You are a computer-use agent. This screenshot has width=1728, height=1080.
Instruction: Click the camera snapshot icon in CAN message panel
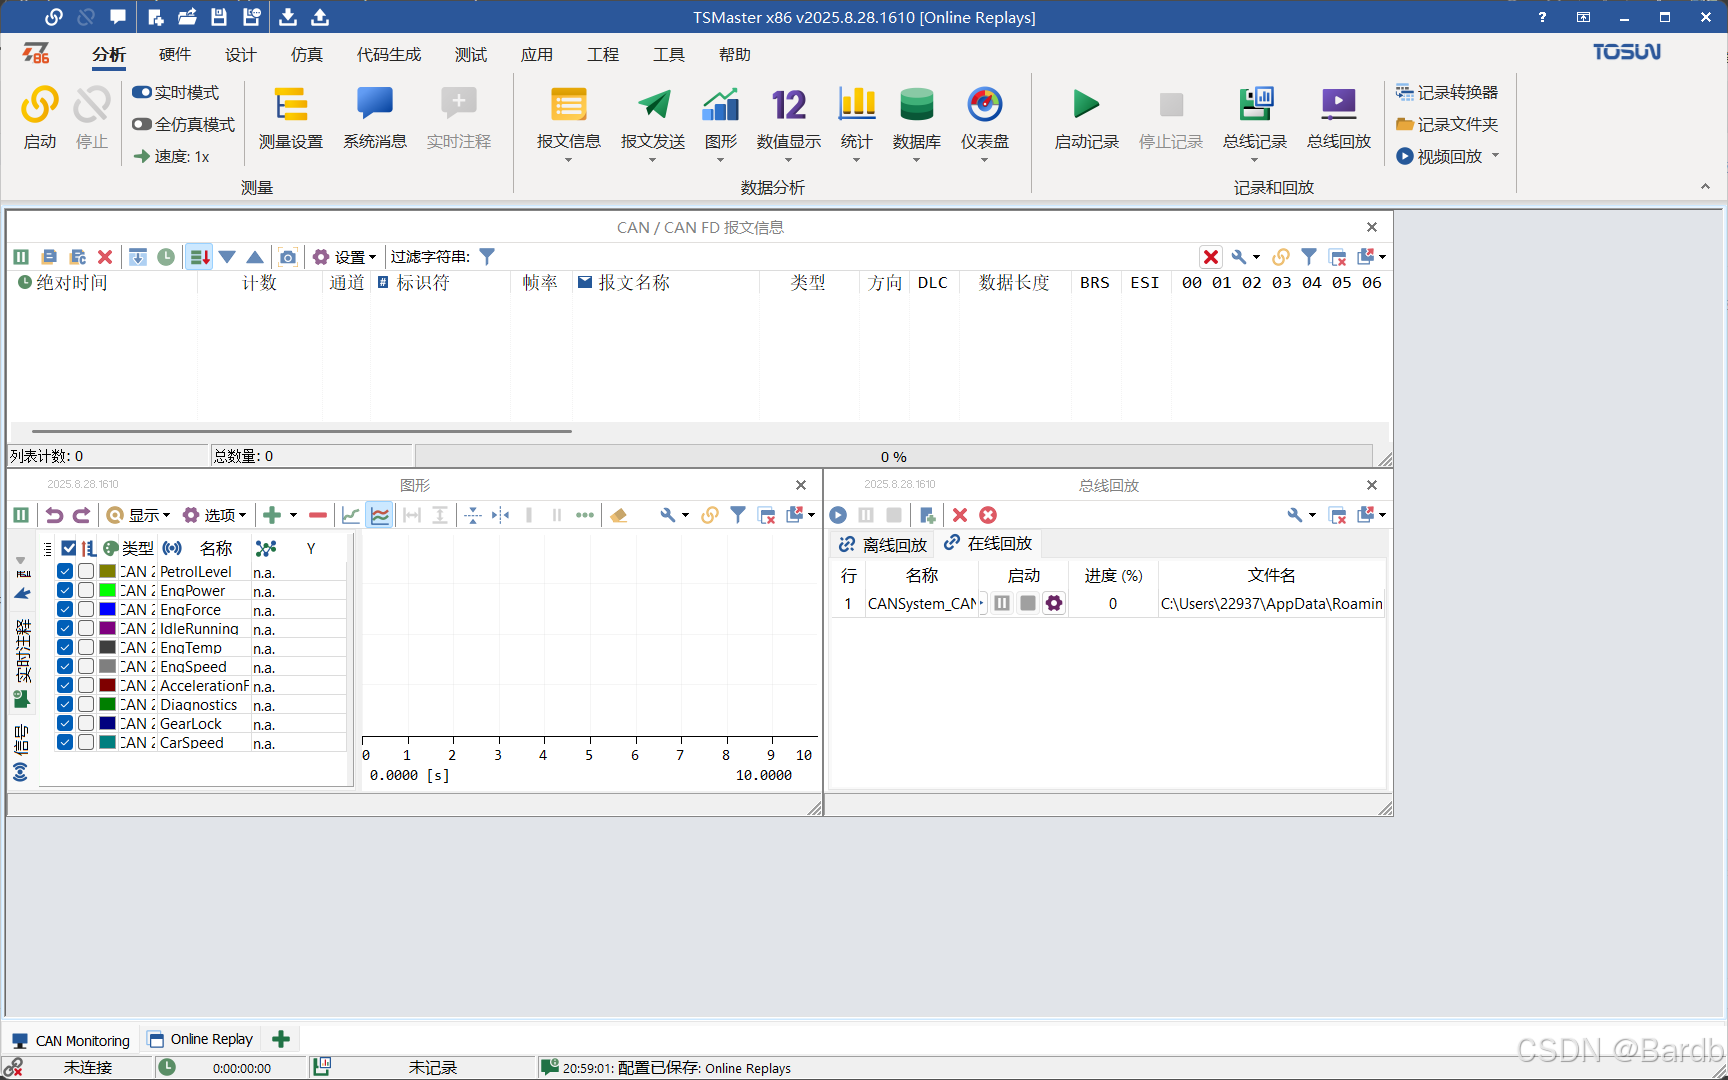288,257
